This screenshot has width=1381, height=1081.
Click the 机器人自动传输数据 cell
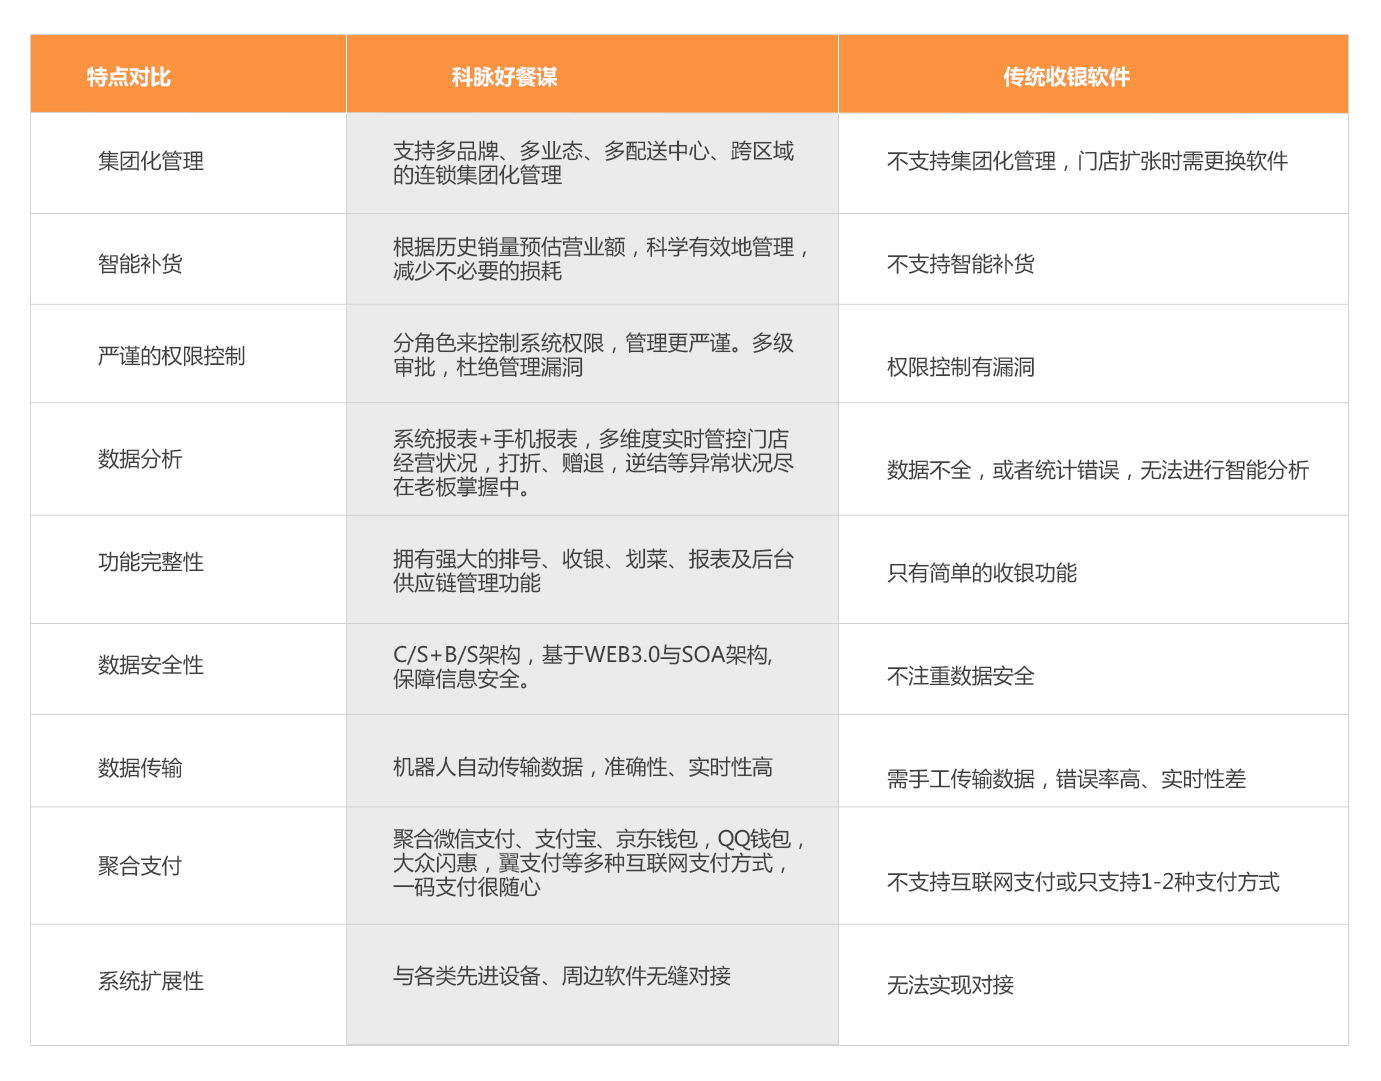[x=592, y=761]
